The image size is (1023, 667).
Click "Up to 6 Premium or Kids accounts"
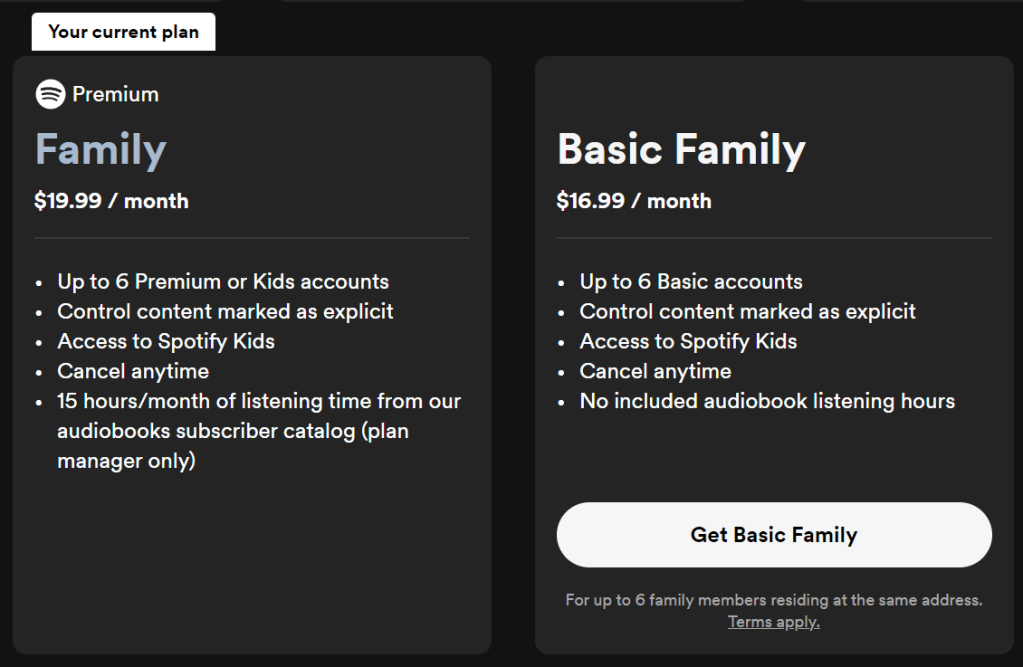(223, 281)
